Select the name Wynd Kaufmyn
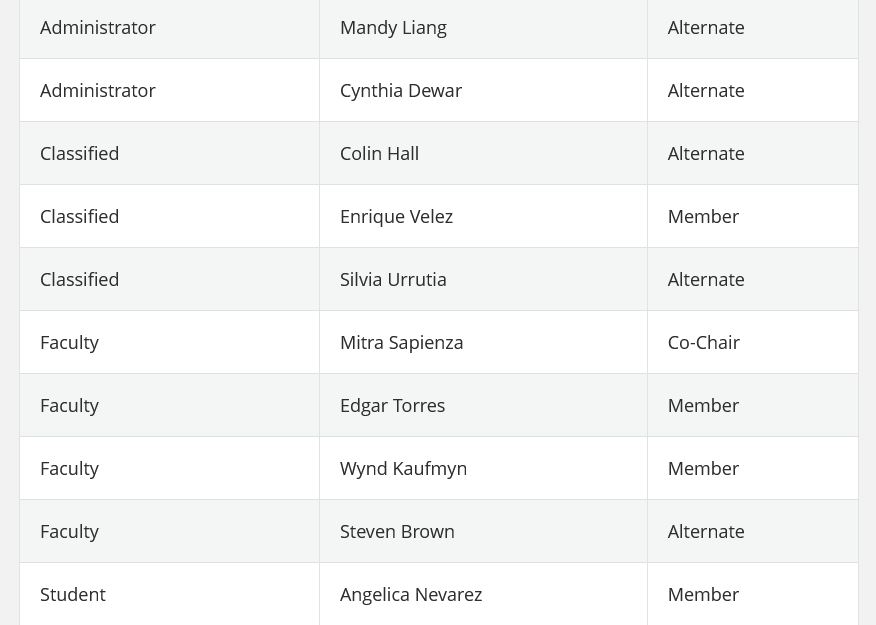The width and height of the screenshot is (876, 625). pos(403,469)
